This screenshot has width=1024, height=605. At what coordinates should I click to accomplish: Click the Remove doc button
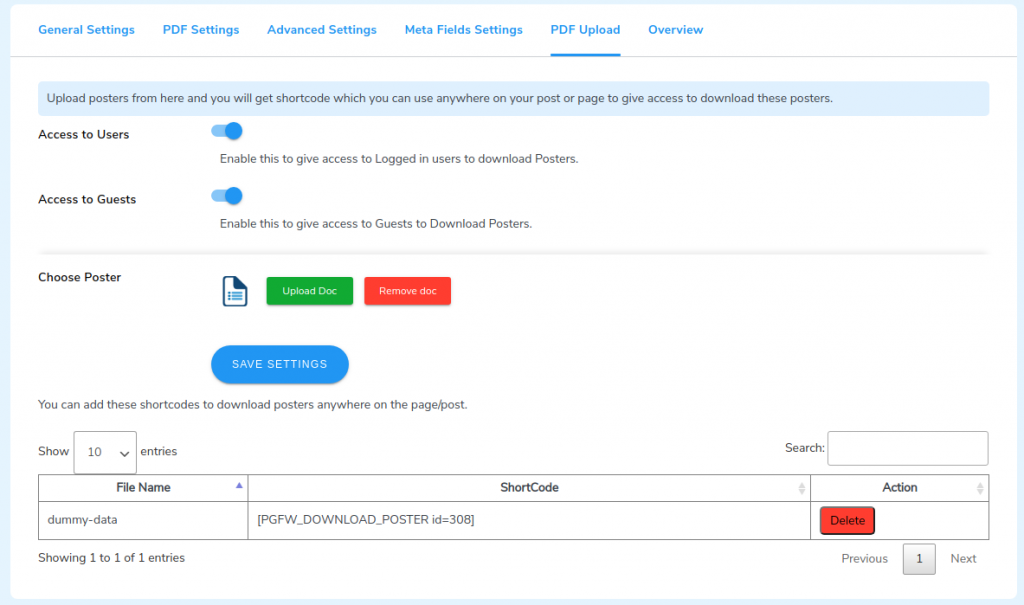pyautogui.click(x=407, y=290)
